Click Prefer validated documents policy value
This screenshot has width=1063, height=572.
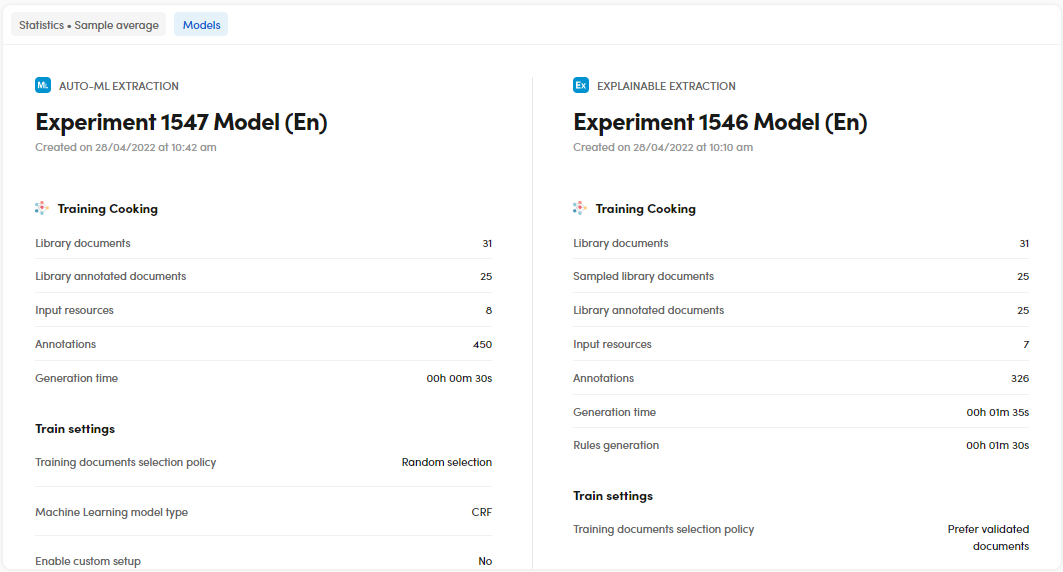(988, 538)
